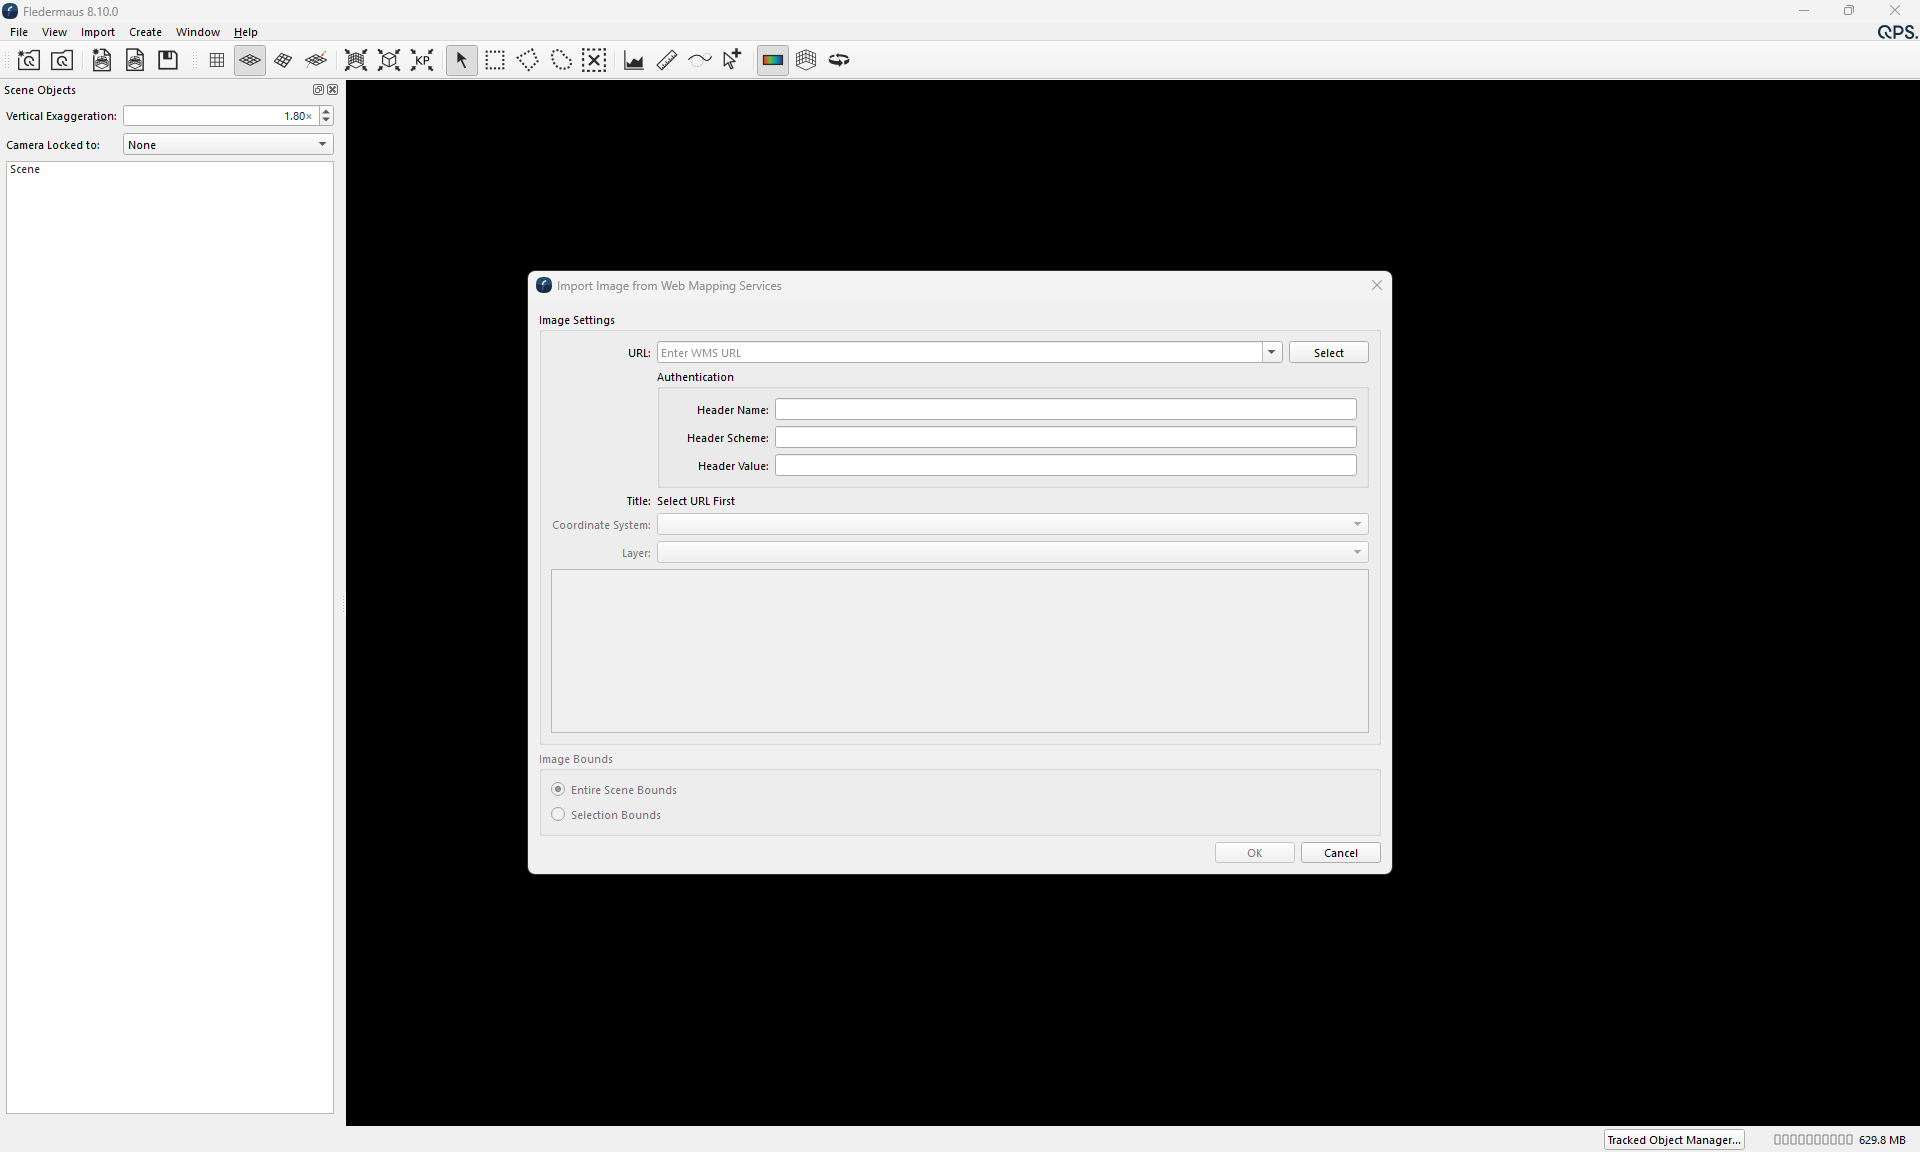
Task: Click the Select button next to URL
Action: pos(1328,353)
